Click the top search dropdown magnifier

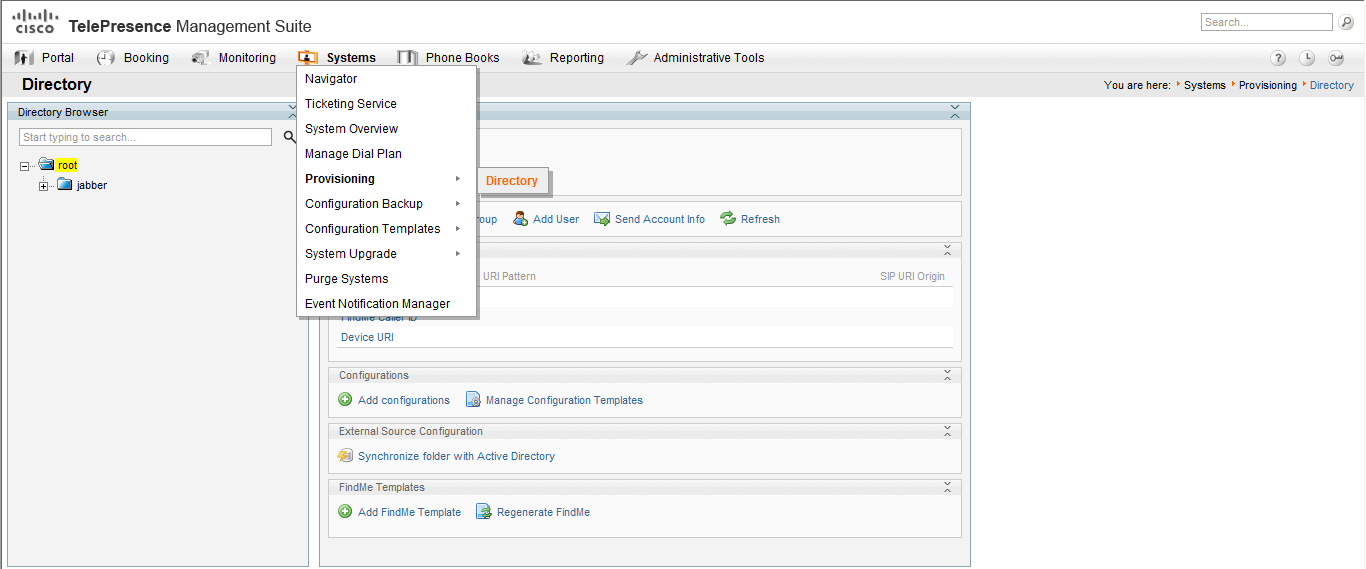point(1348,22)
